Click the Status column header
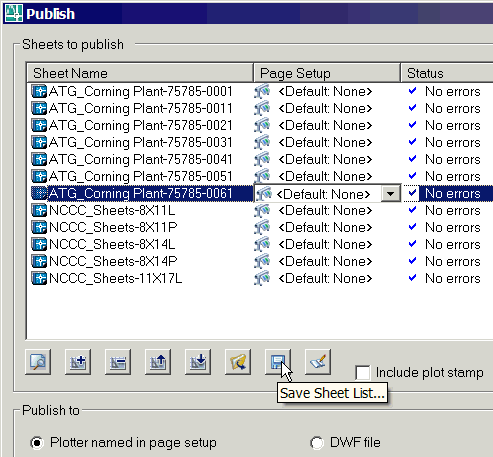Viewport: 493px width, 457px height. coord(447,73)
